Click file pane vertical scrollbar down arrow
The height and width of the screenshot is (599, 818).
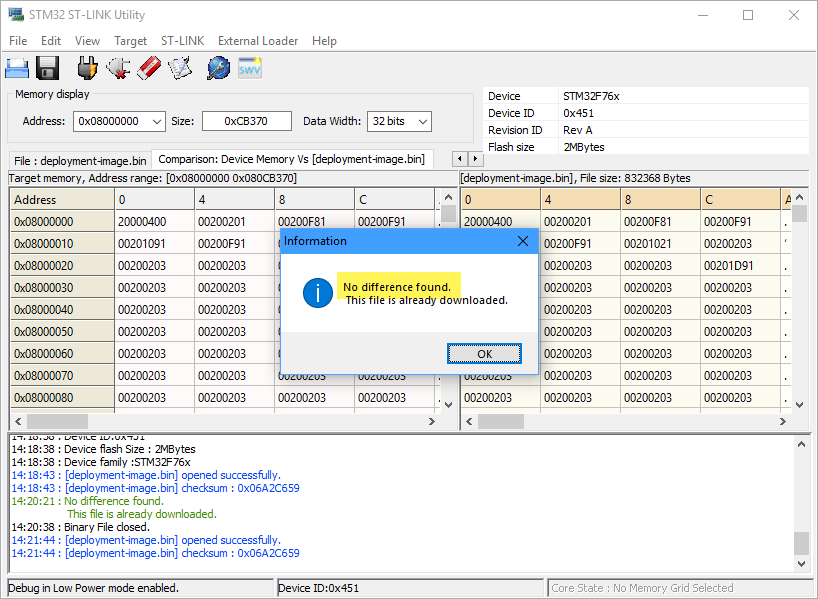coord(799,404)
